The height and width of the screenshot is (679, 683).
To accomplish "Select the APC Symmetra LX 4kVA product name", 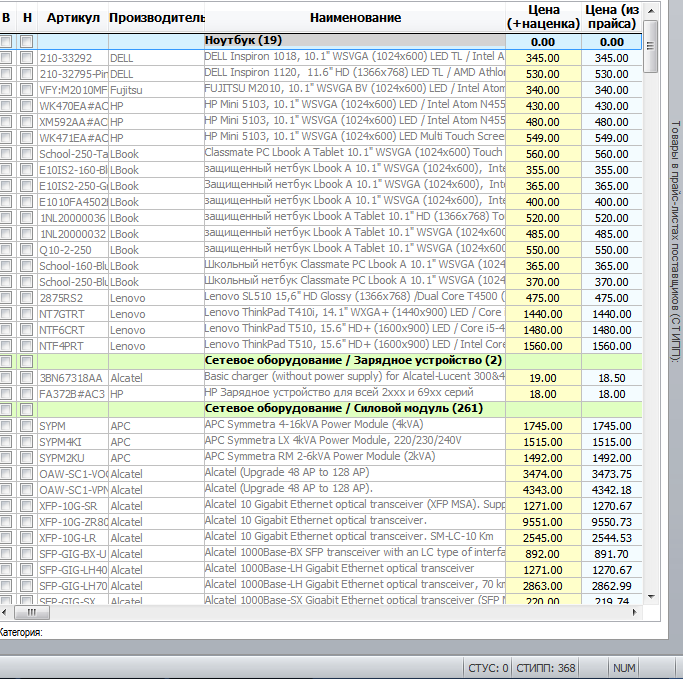I will point(355,441).
